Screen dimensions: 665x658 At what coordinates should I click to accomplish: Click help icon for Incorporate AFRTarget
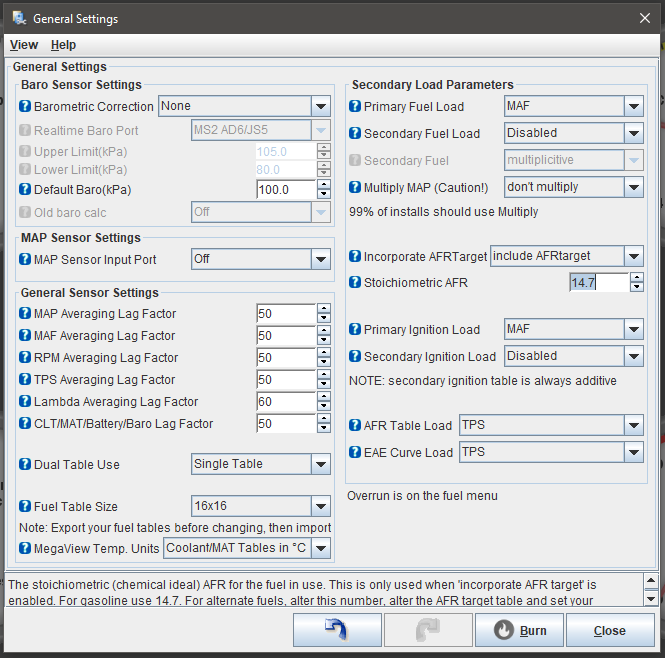click(355, 256)
